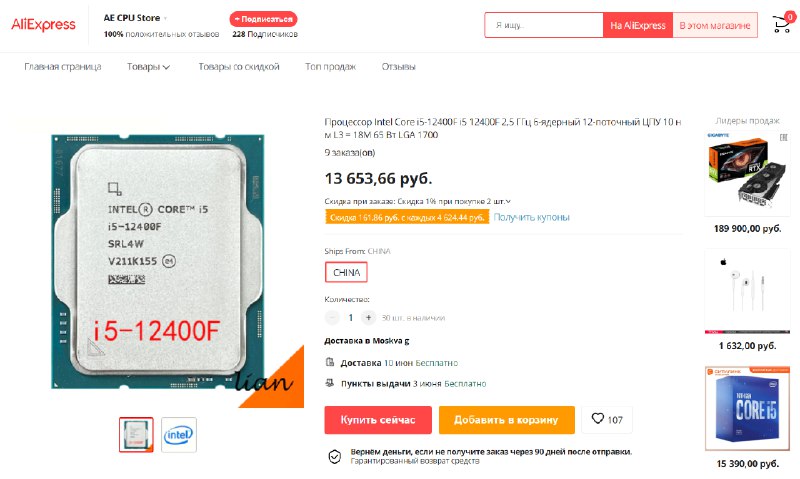Click the Получить купоны link
This screenshot has height=479, width=800.
pyautogui.click(x=532, y=217)
